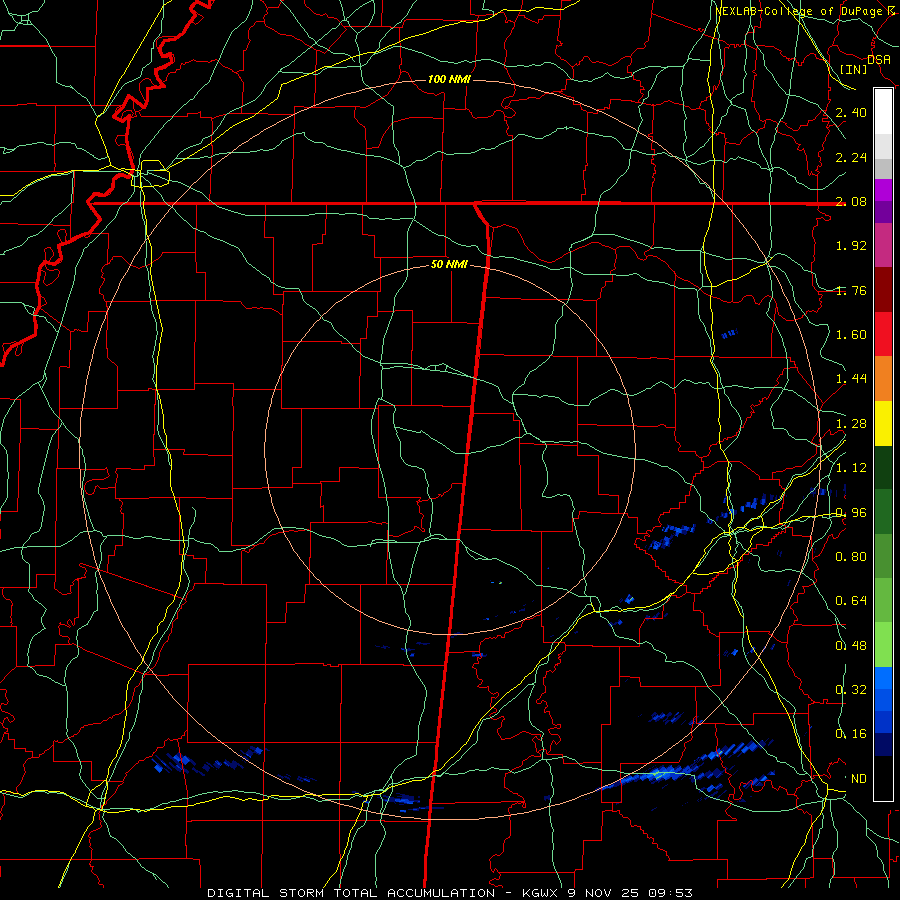Click the 100 NMI range ring label
Image resolution: width=900 pixels, height=900 pixels.
(449, 79)
